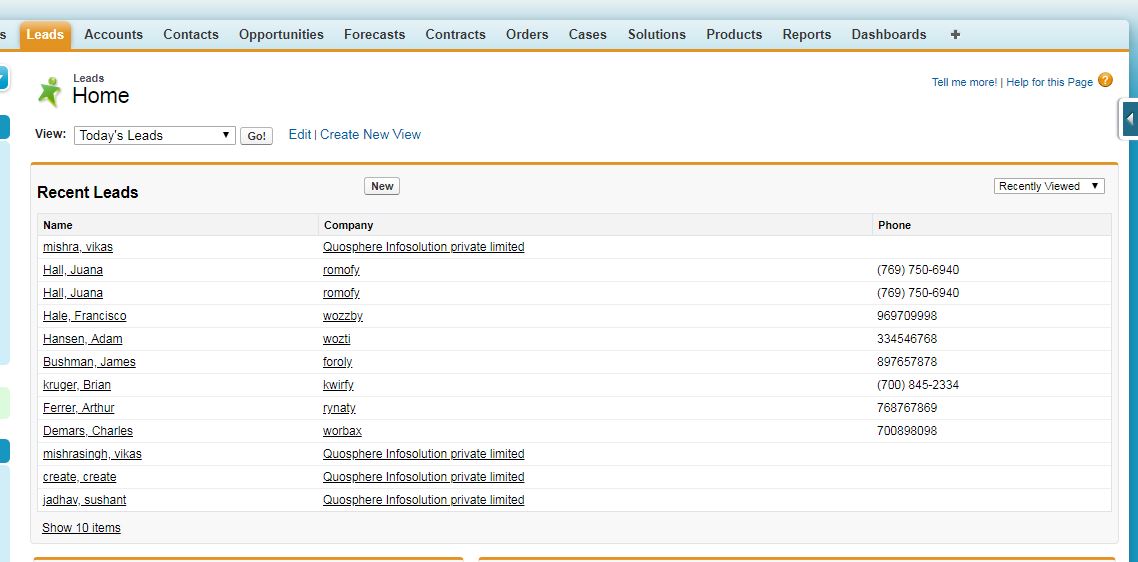1138x562 pixels.
Task: Click the green Leads person icon
Action: (x=49, y=91)
